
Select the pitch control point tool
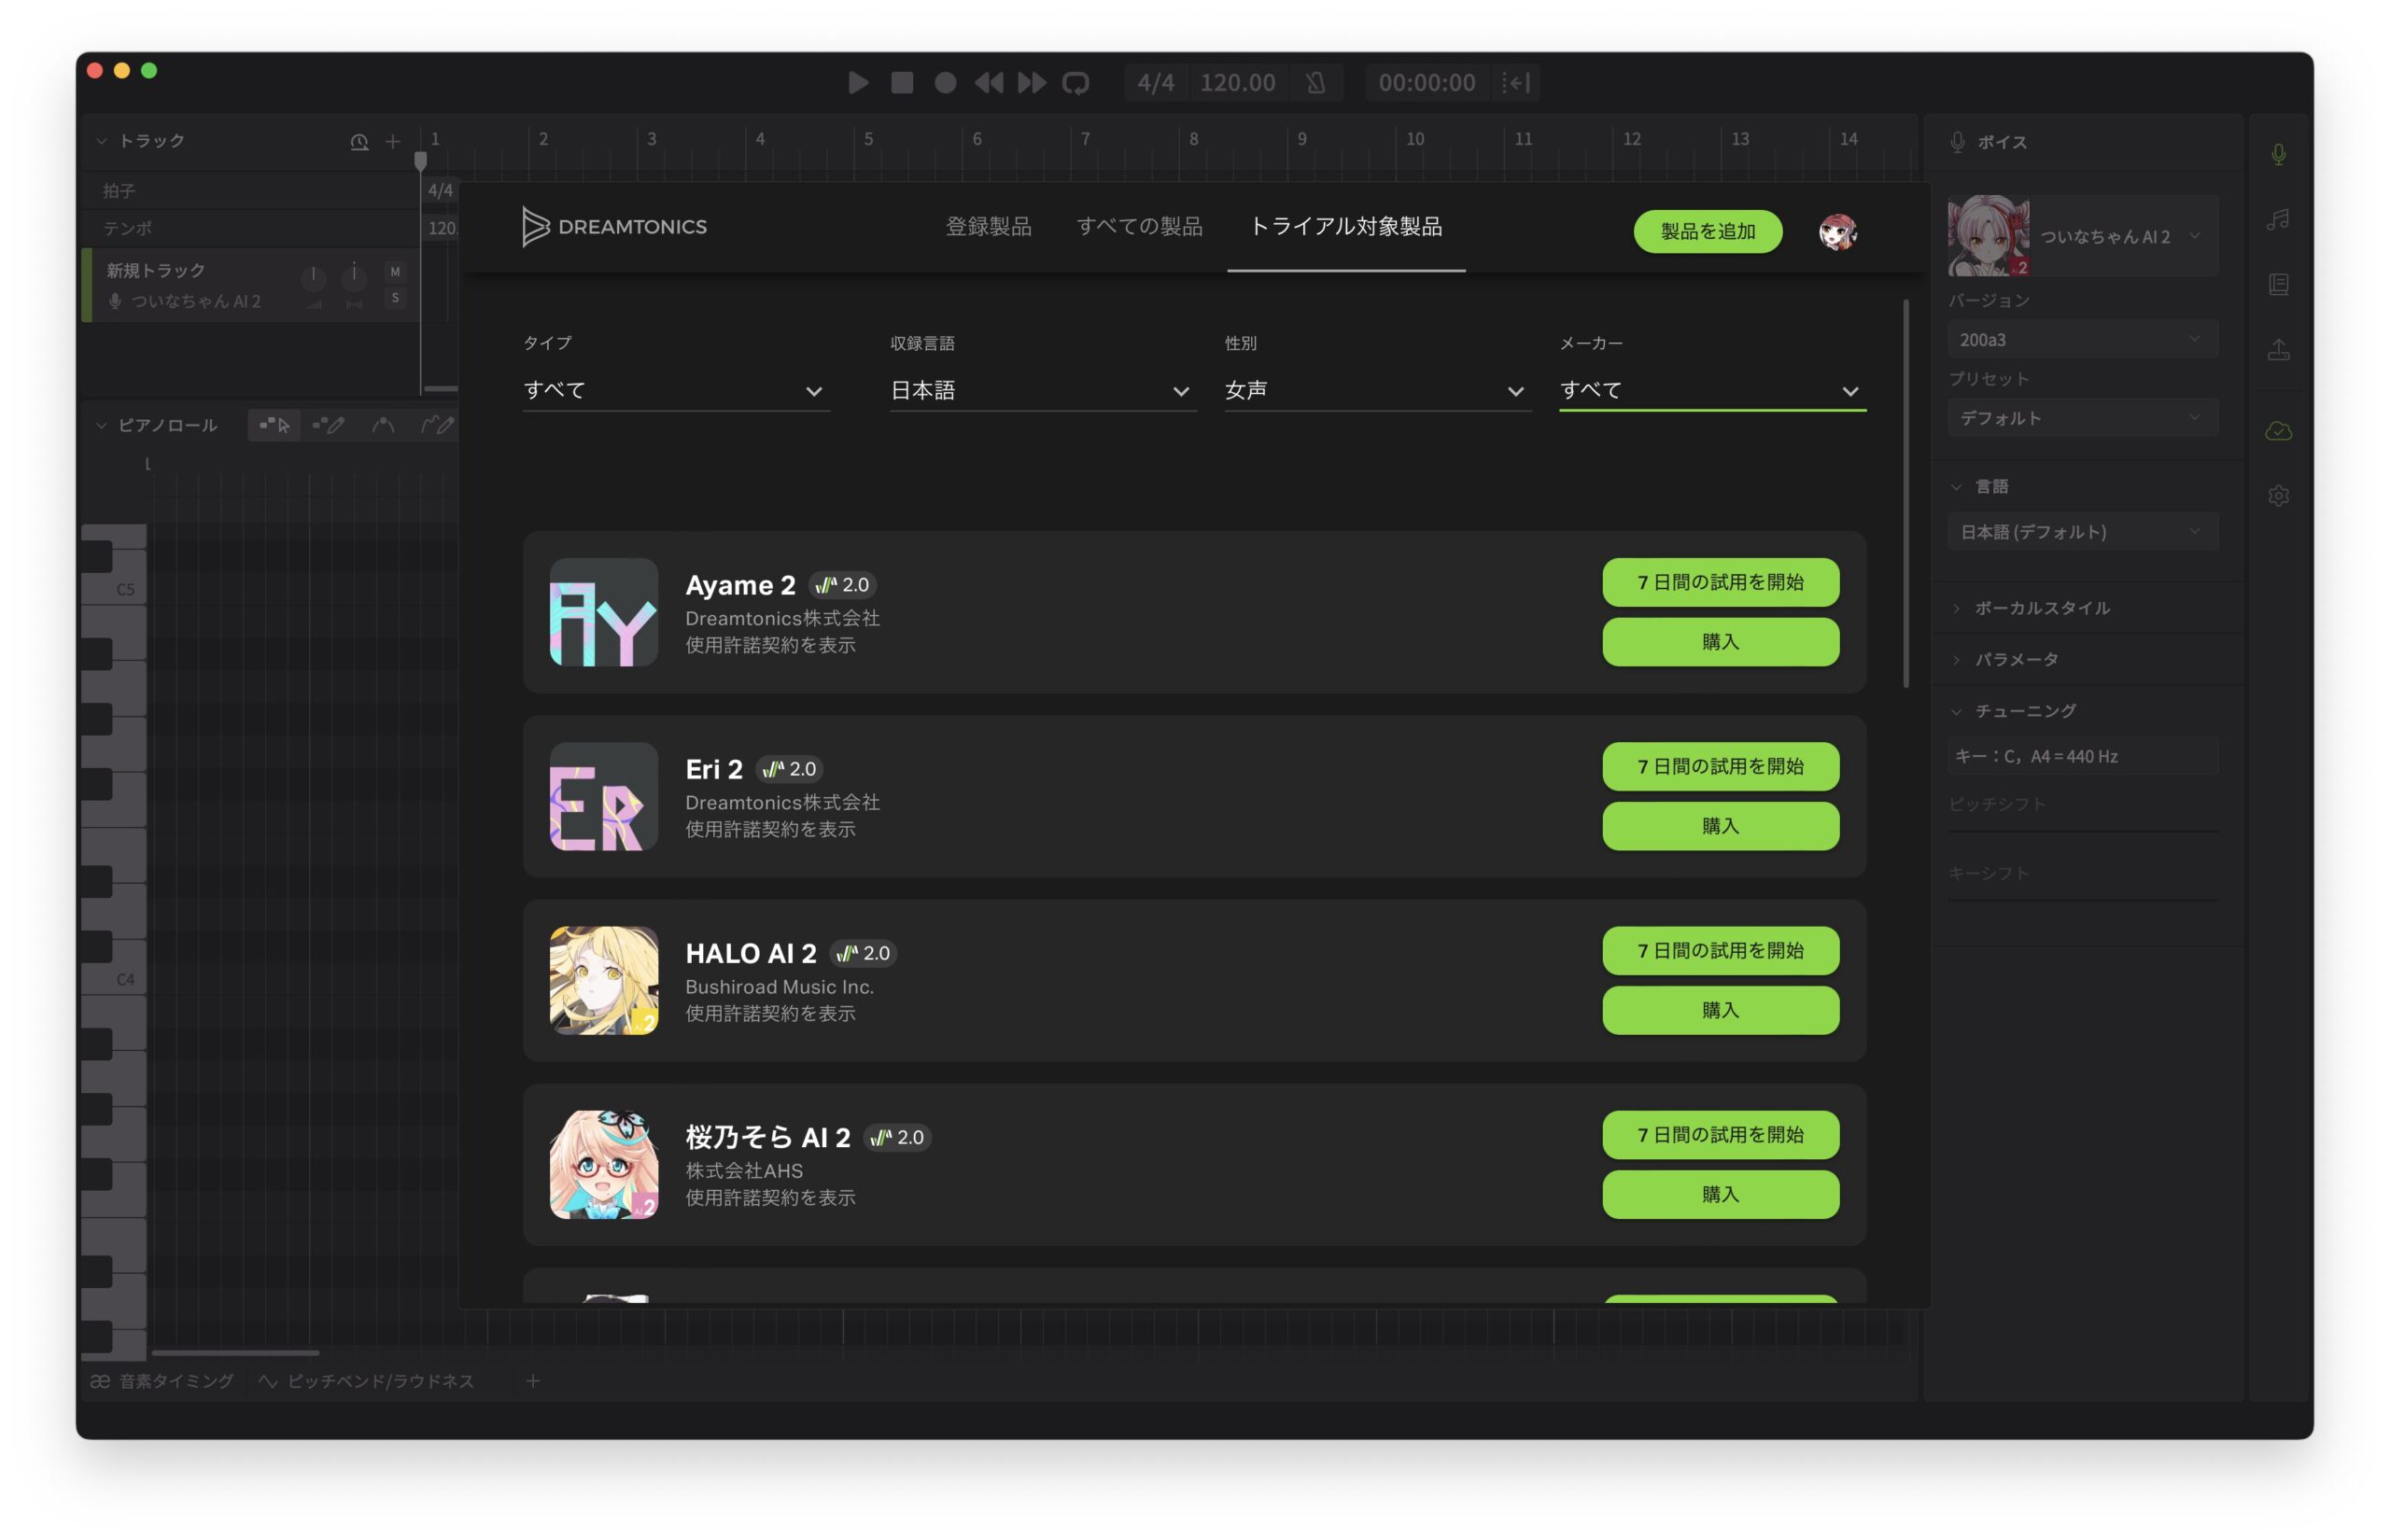pyautogui.click(x=383, y=425)
